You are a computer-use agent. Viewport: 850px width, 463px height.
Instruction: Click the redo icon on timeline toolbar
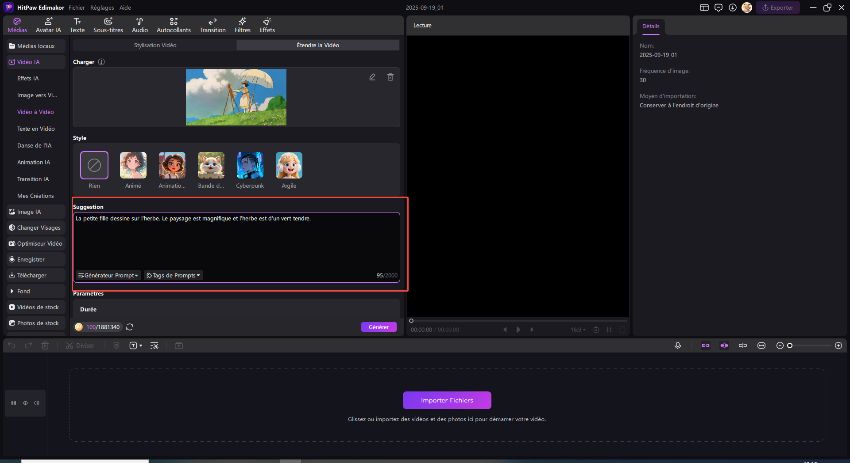pyautogui.click(x=28, y=345)
